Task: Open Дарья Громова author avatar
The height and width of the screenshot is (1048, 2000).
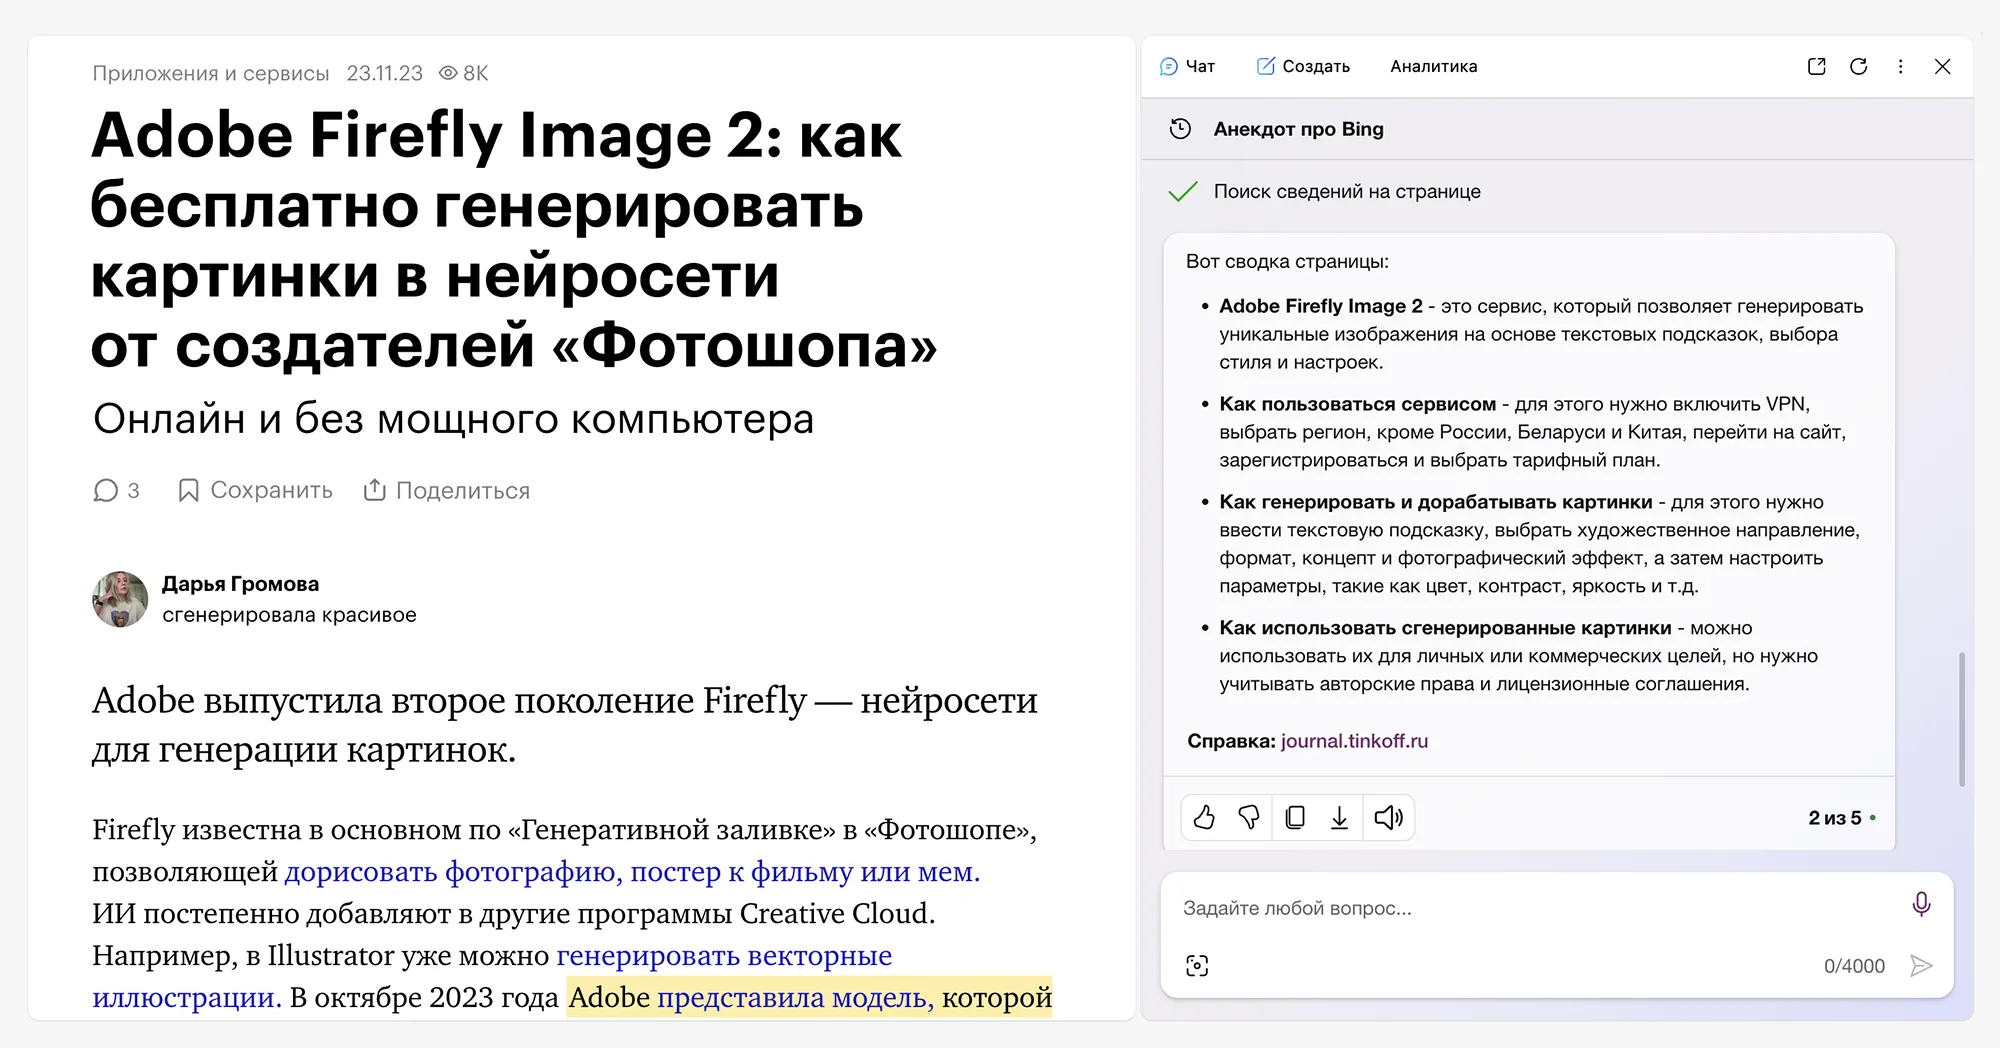Action: pyautogui.click(x=120, y=599)
